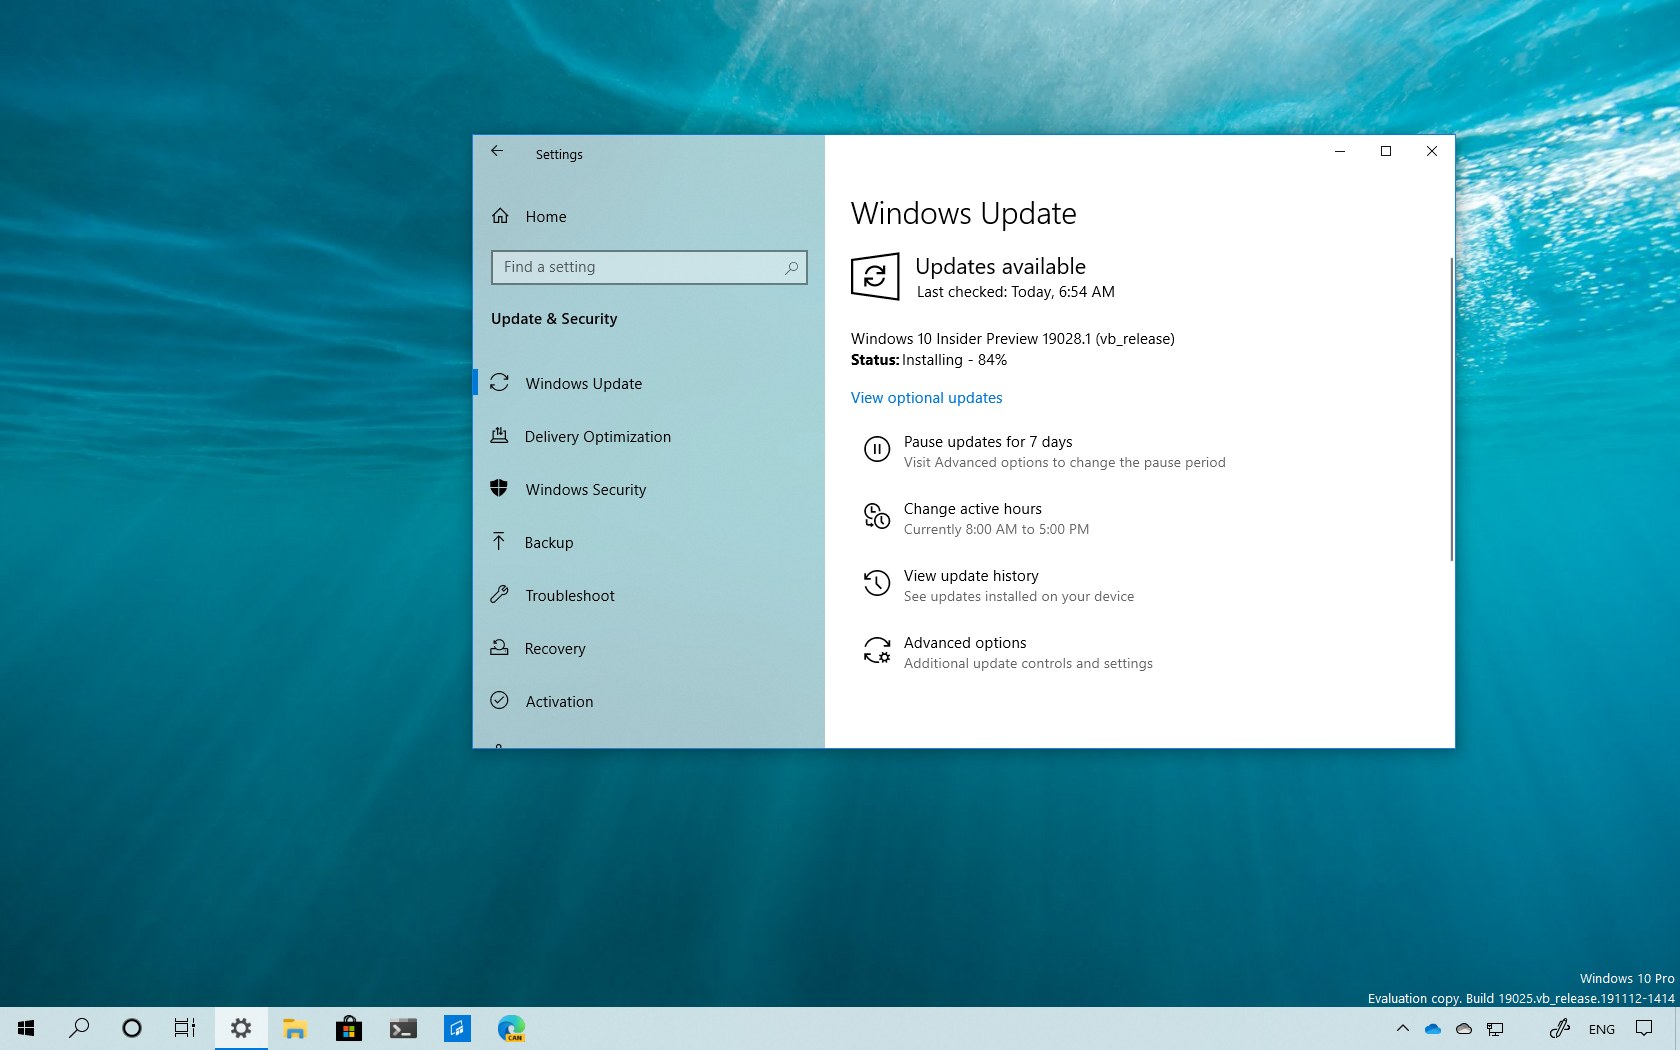Click the View optional updates link
1680x1050 pixels.
(925, 397)
